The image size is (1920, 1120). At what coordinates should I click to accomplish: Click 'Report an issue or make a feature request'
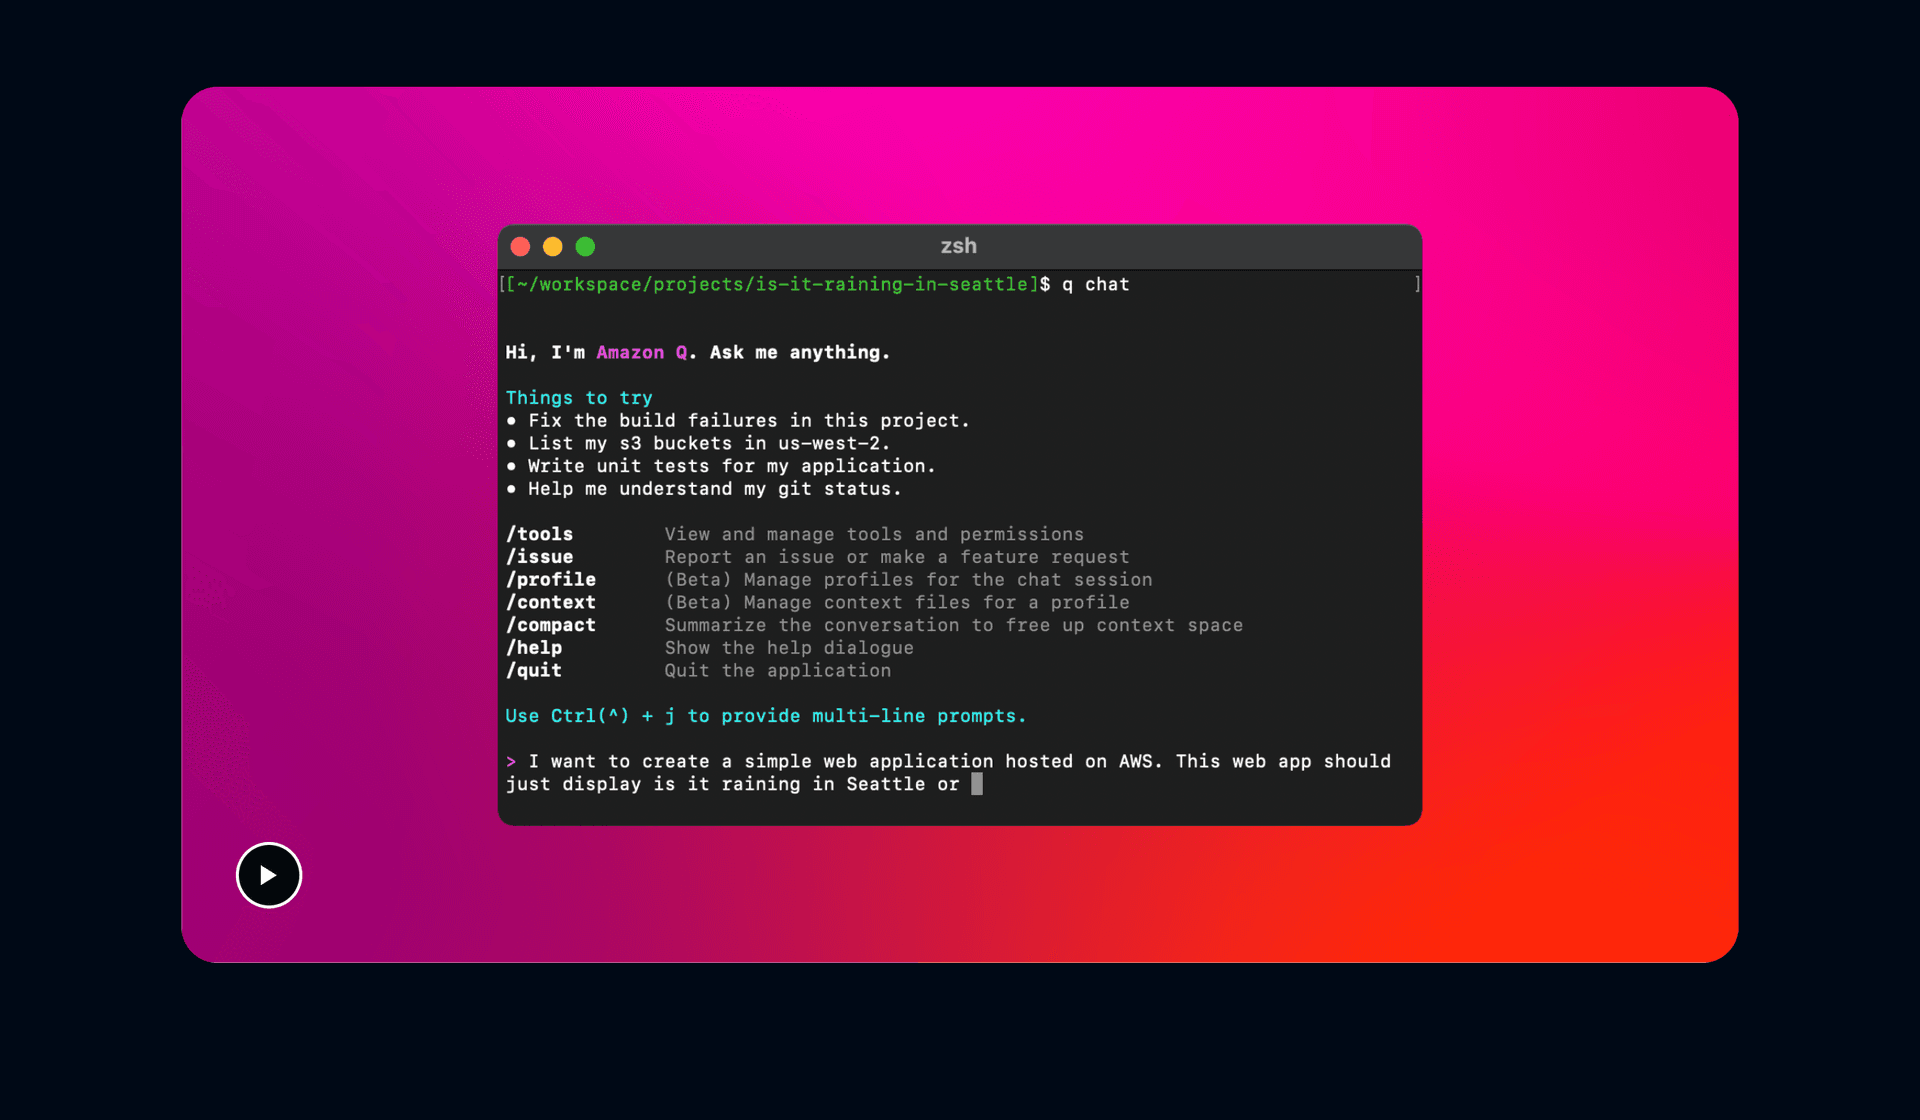point(897,557)
